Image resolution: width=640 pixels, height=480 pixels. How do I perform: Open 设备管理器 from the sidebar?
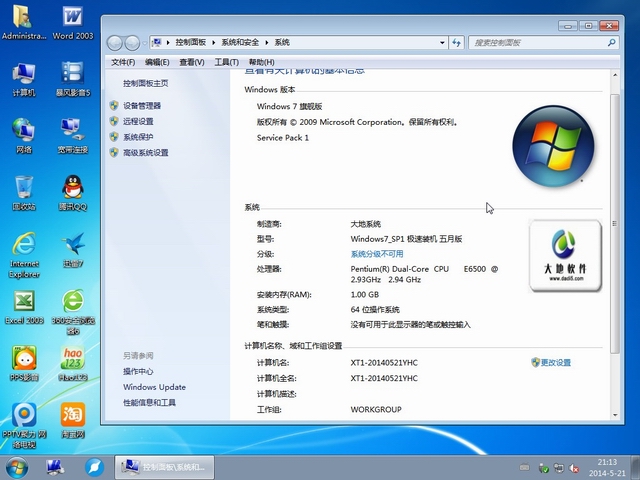tap(142, 106)
